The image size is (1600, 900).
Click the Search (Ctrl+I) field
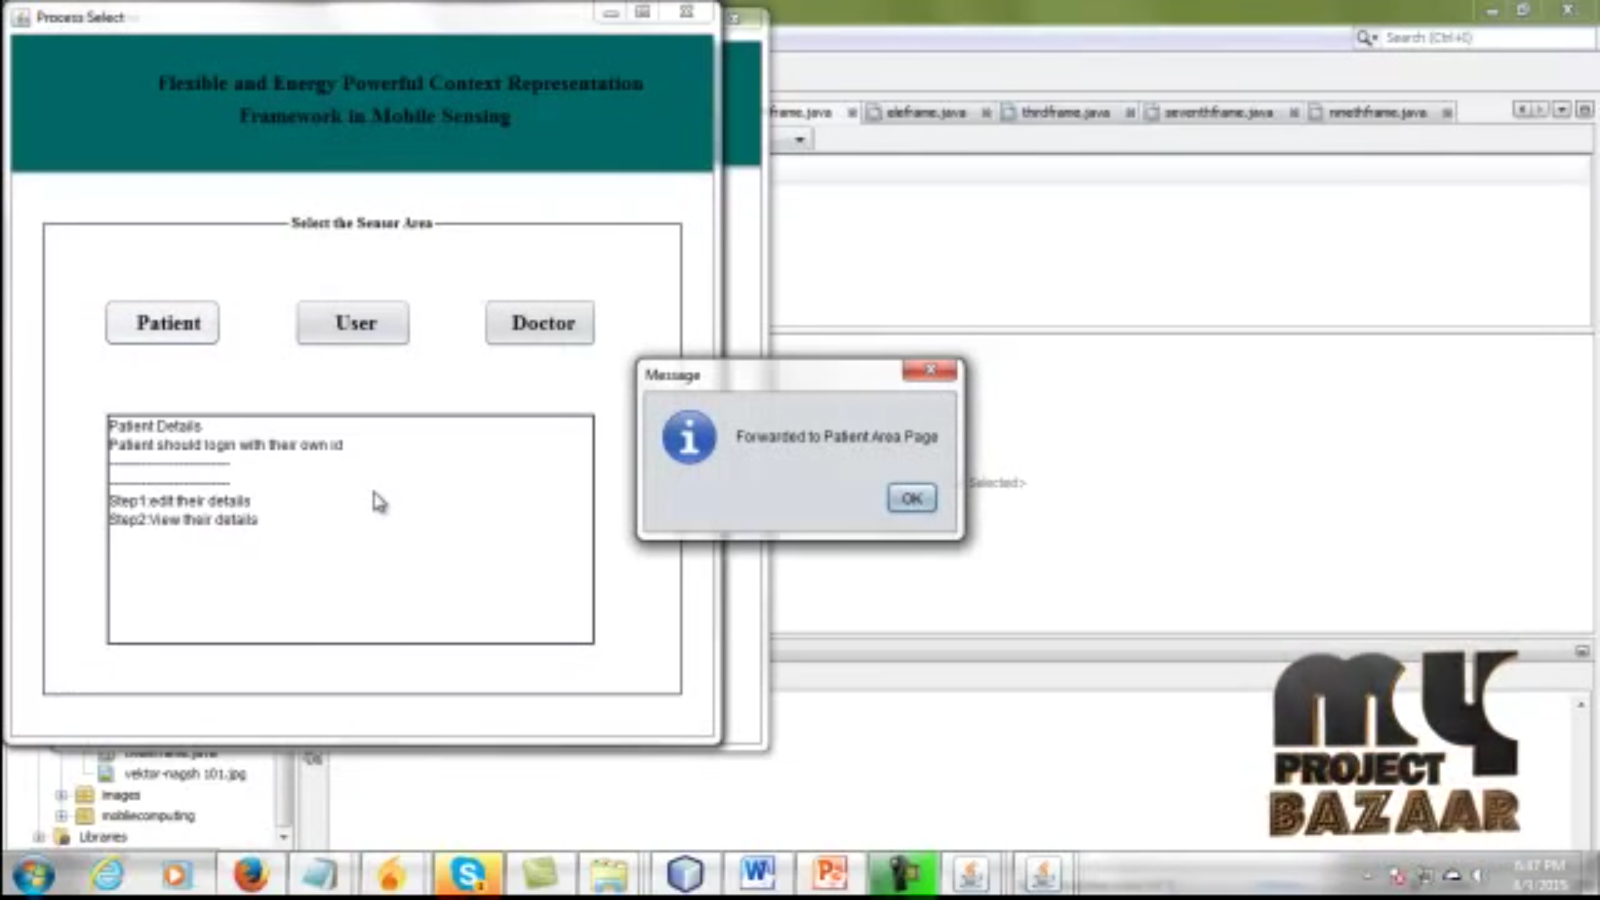tap(1480, 38)
